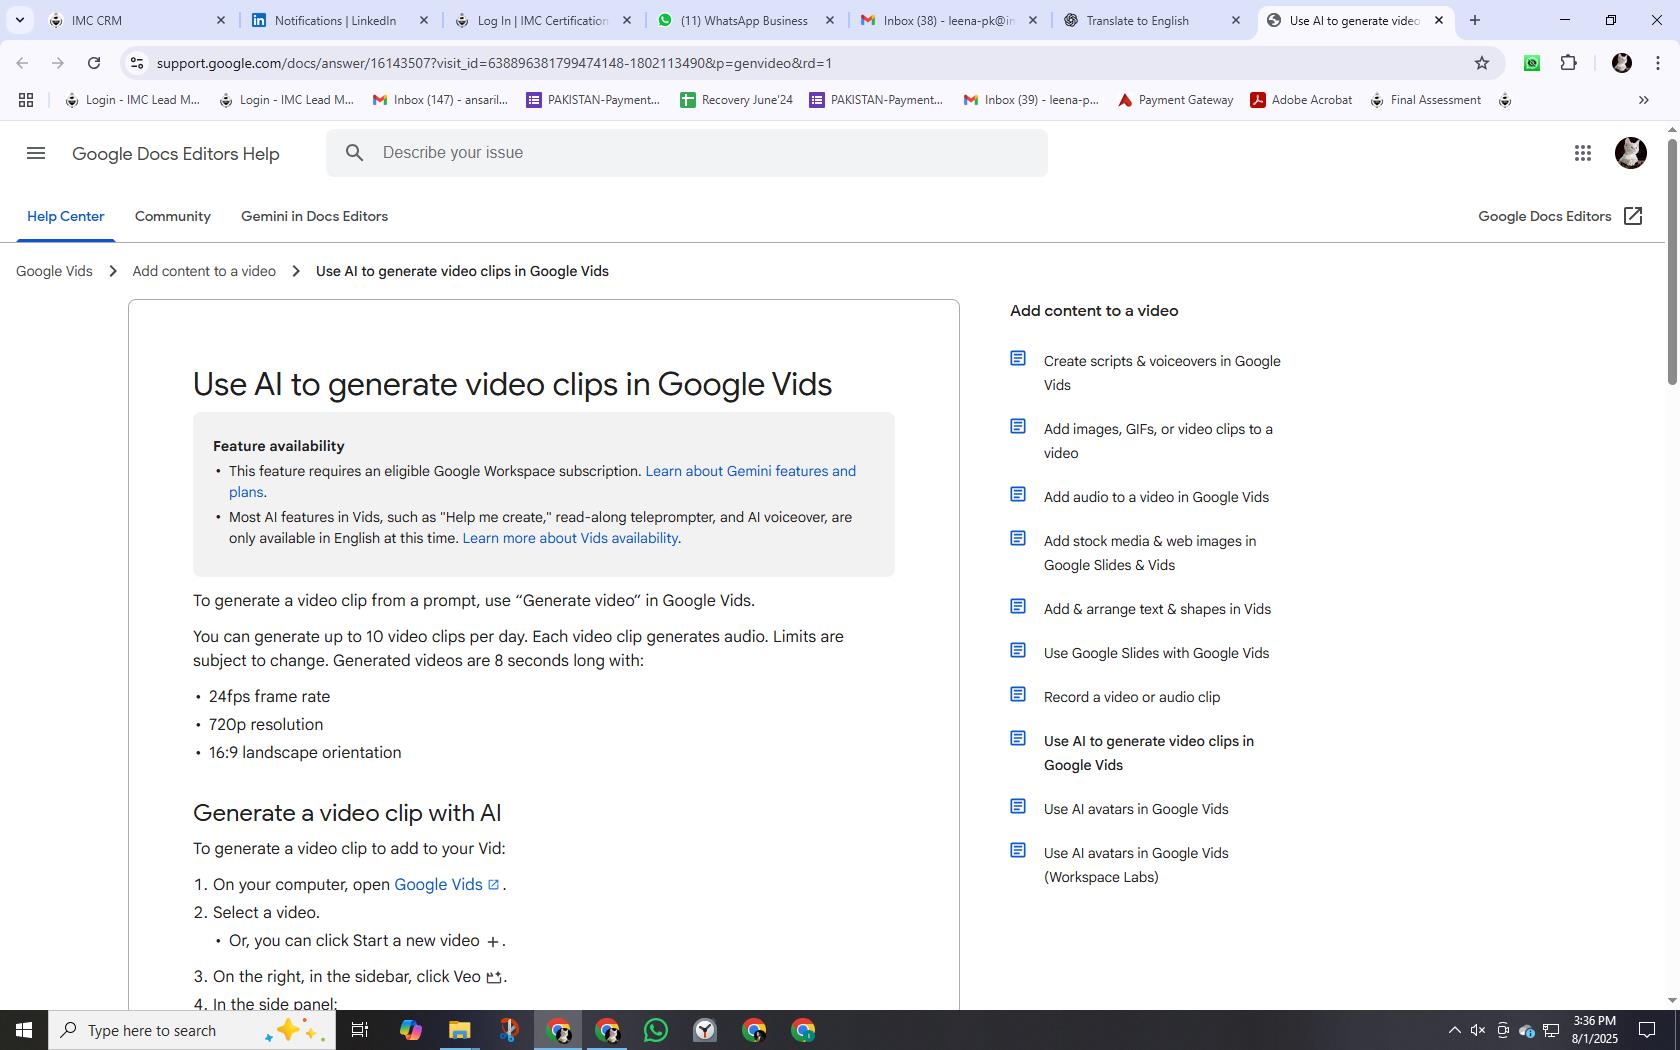Open the Chrome extensions puzzle icon
1680x1050 pixels.
click(1569, 63)
